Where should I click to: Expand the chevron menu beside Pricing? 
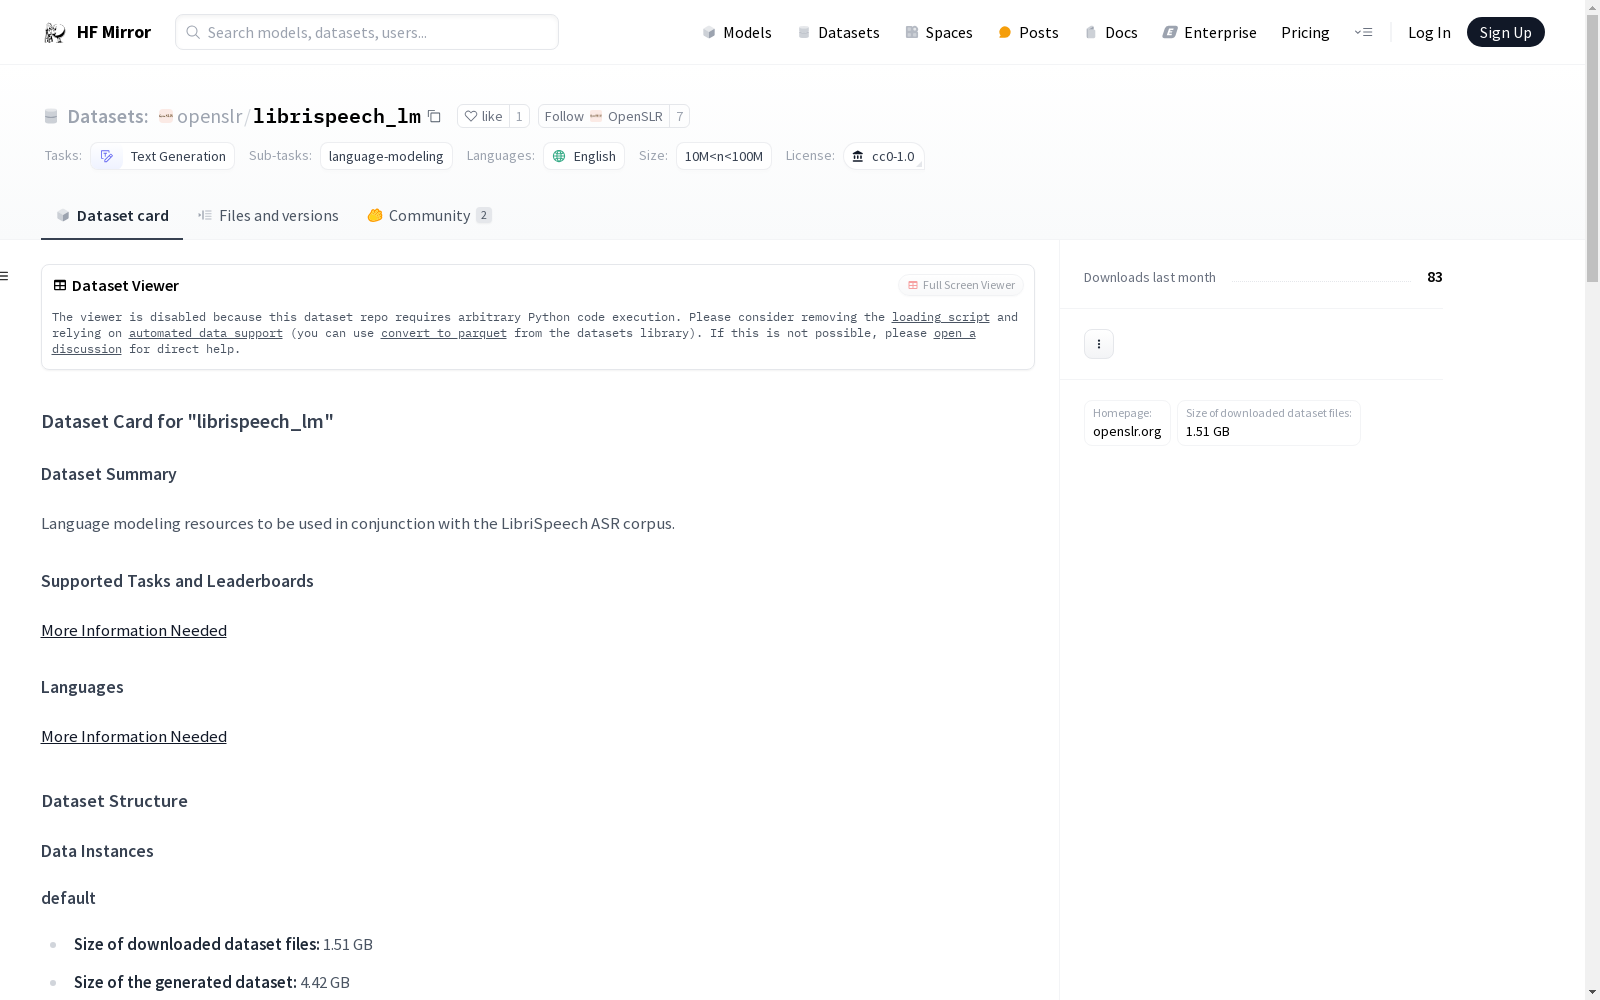(1363, 32)
